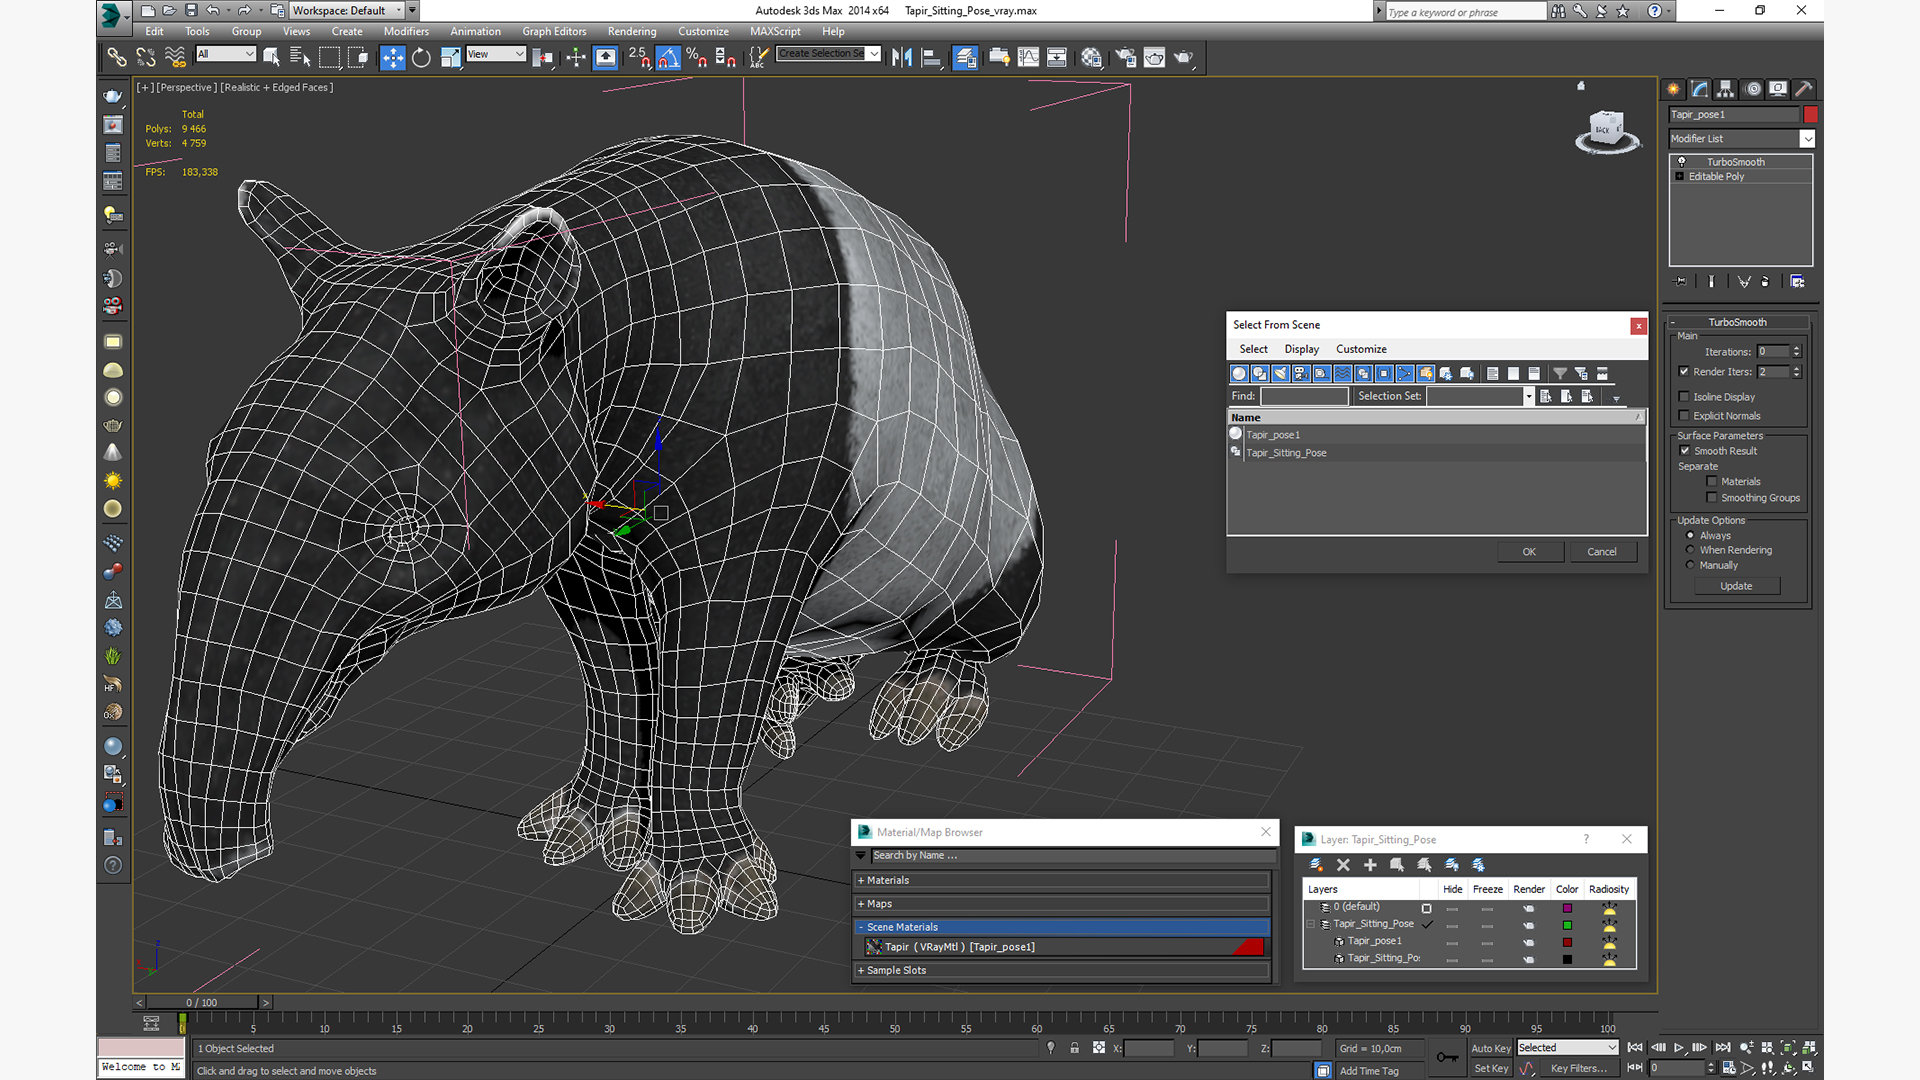Click Render Production teapot icon
Image resolution: width=1920 pixels, height=1080 pixels.
click(x=1183, y=58)
